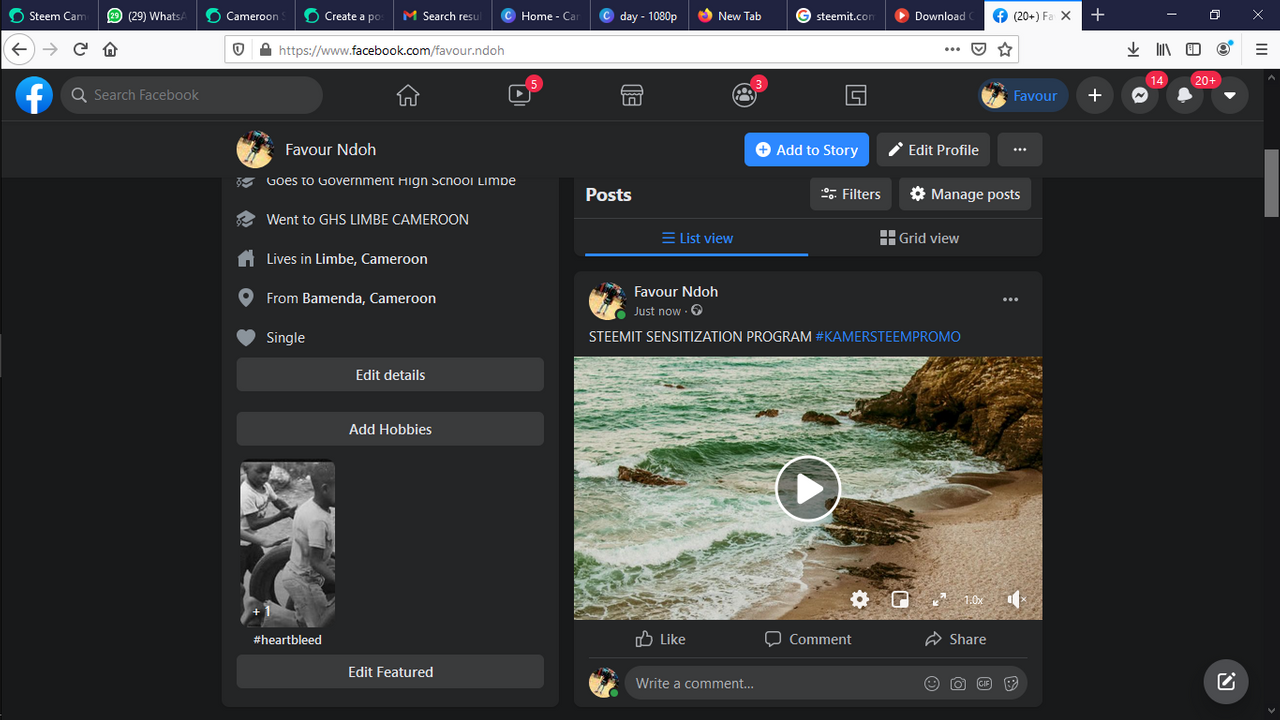Viewport: 1280px width, 720px height.
Task: Open profile three-dot more menu
Action: pyautogui.click(x=1019, y=149)
